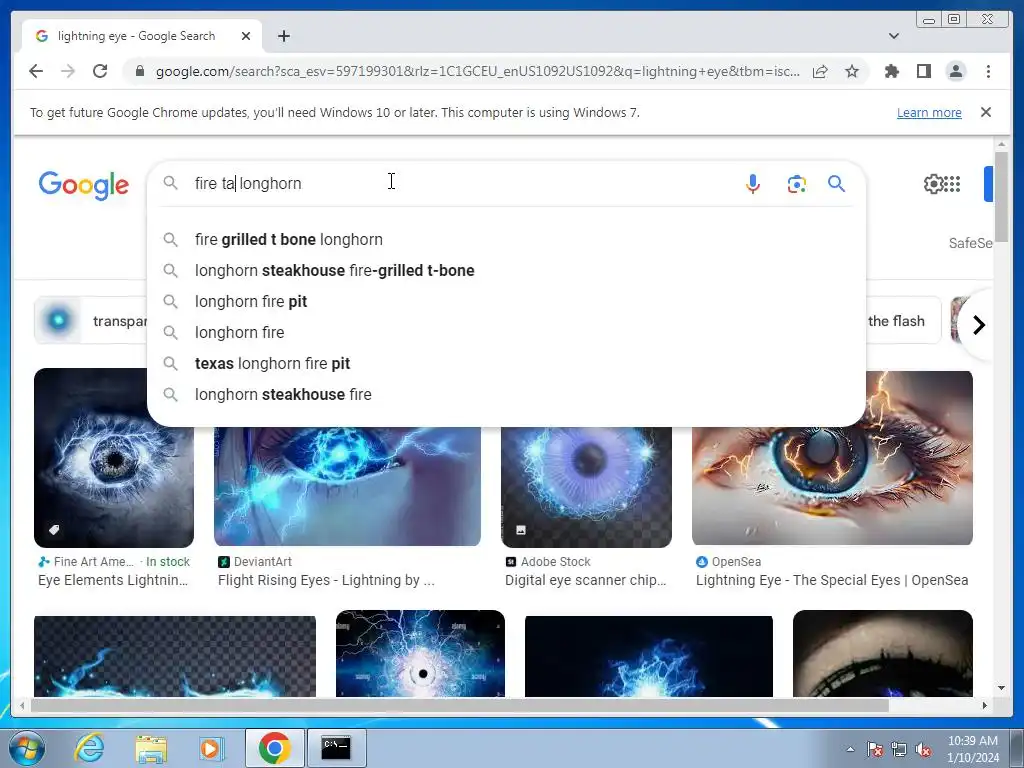Open Windows Media Player on taskbar

tap(212, 748)
